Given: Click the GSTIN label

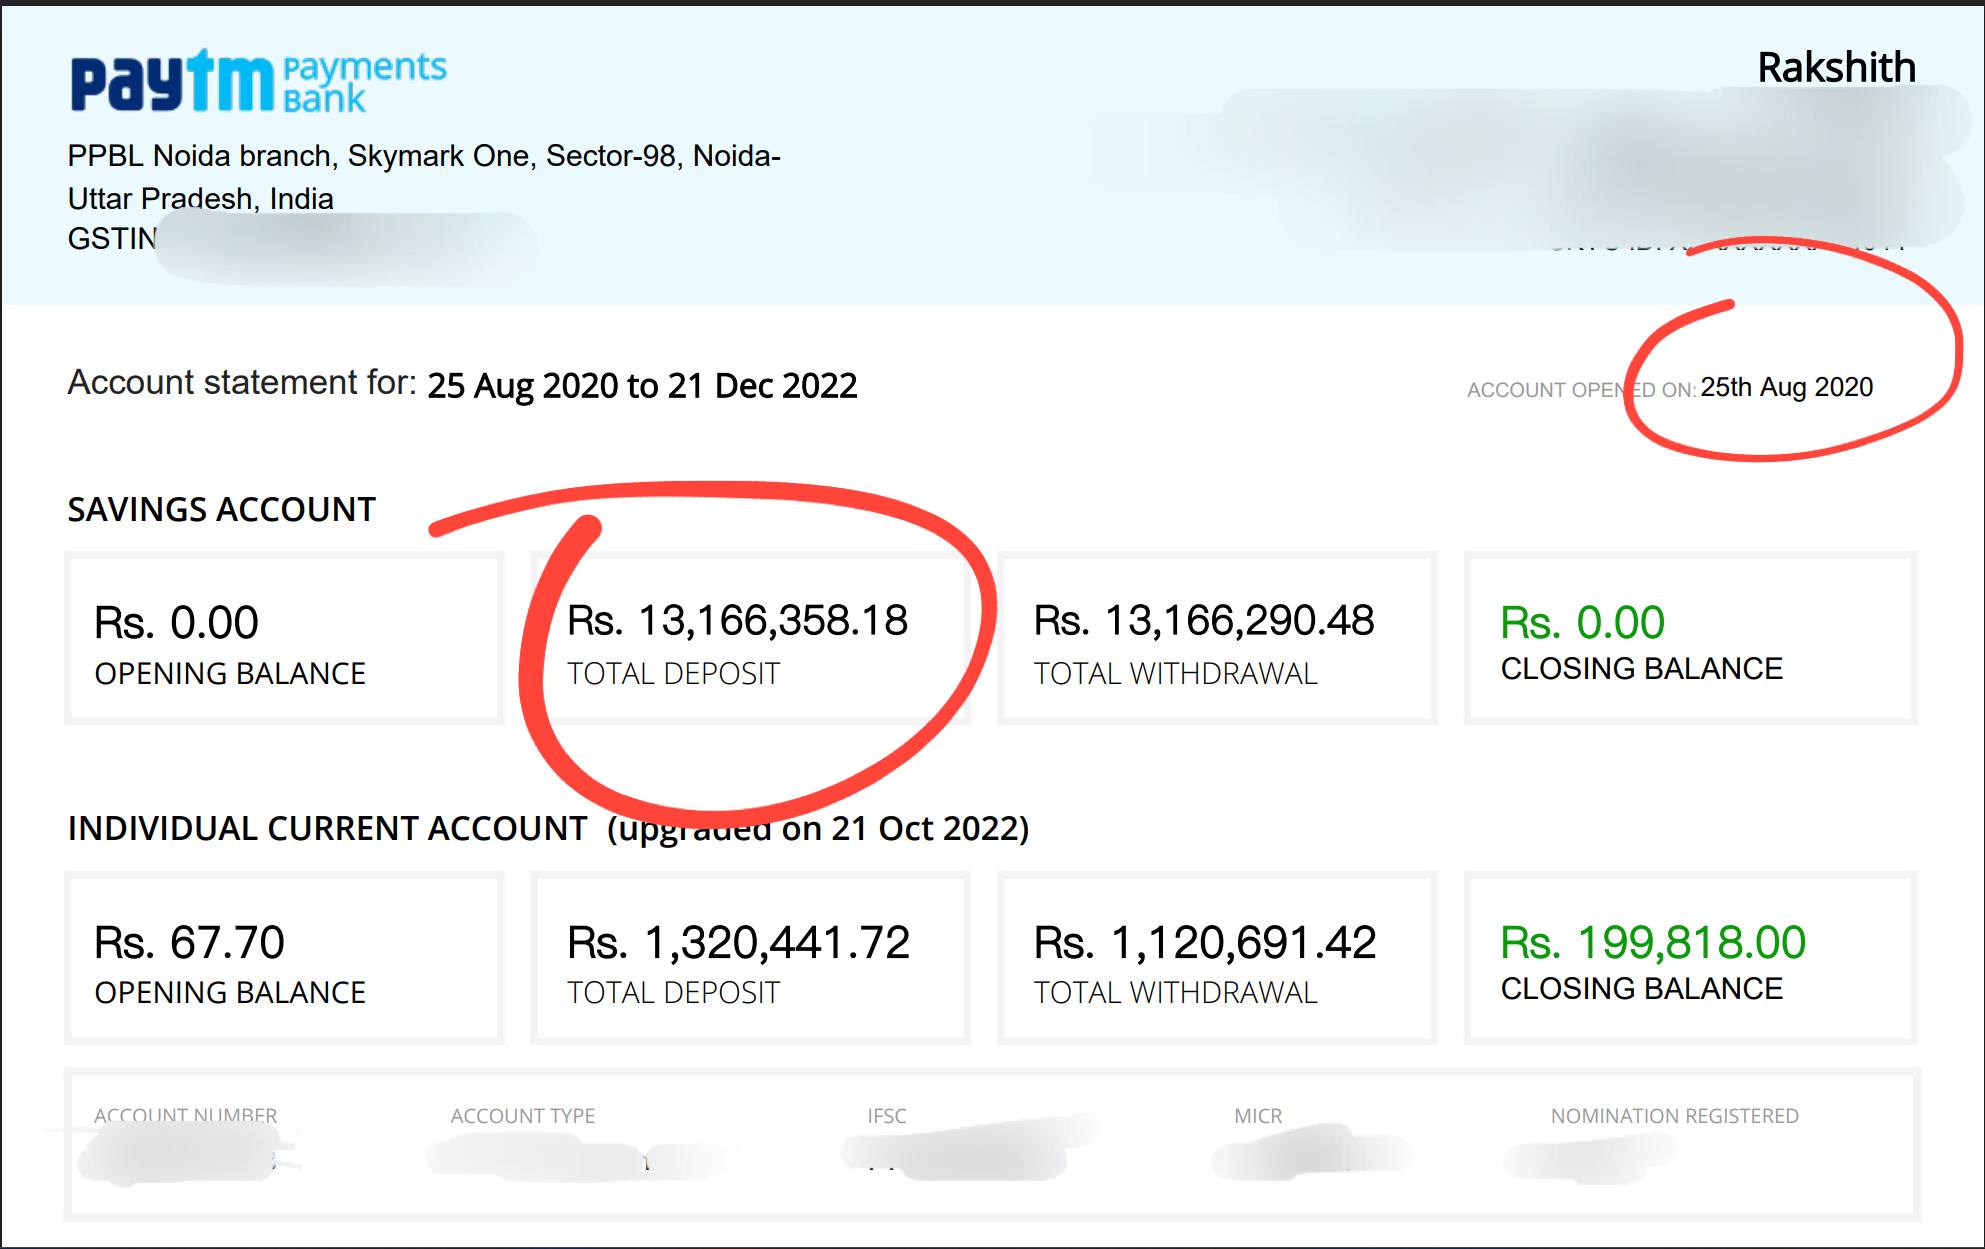Looking at the screenshot, I should point(112,239).
